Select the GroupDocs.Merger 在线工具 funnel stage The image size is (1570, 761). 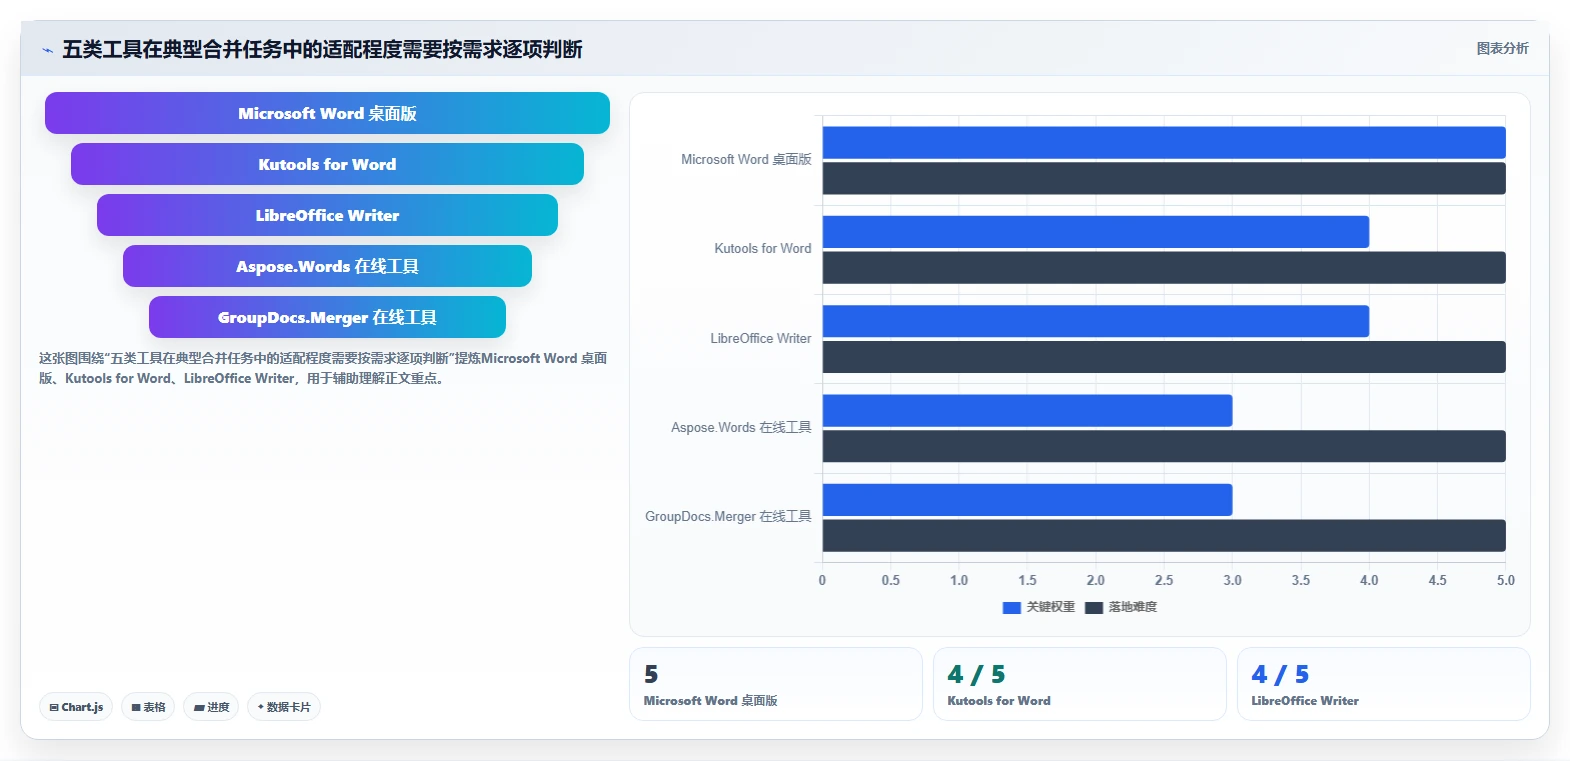[327, 317]
